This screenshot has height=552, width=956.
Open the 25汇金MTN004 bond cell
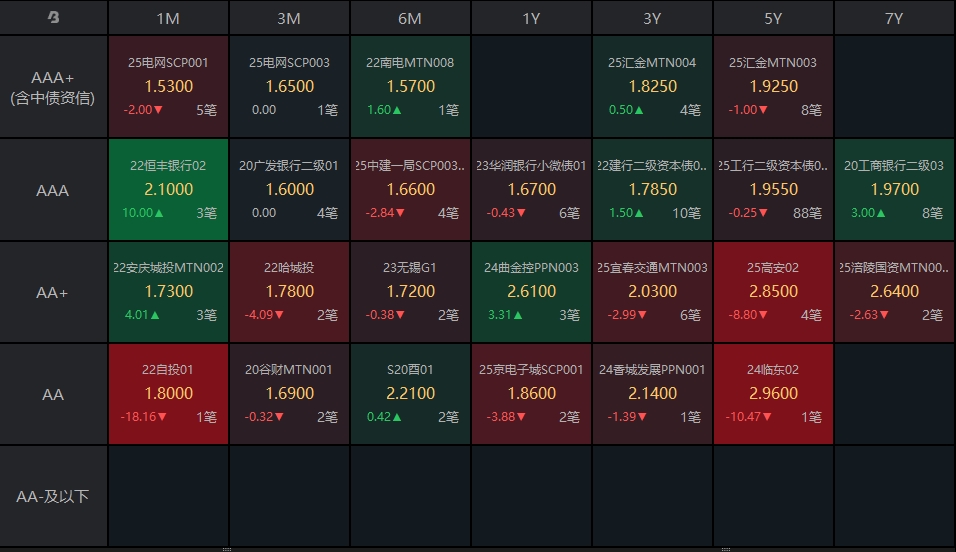coord(652,87)
